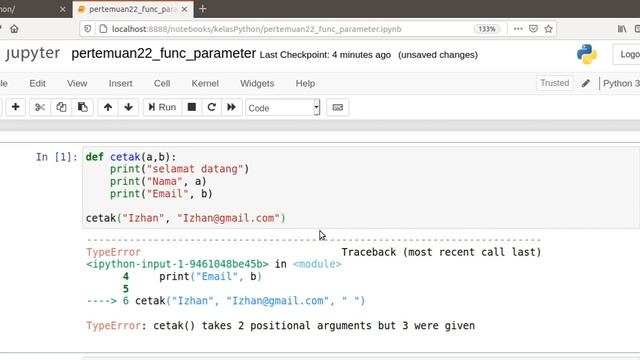Open the command palette keyboard icon
640x360 pixels.
pos(338,107)
